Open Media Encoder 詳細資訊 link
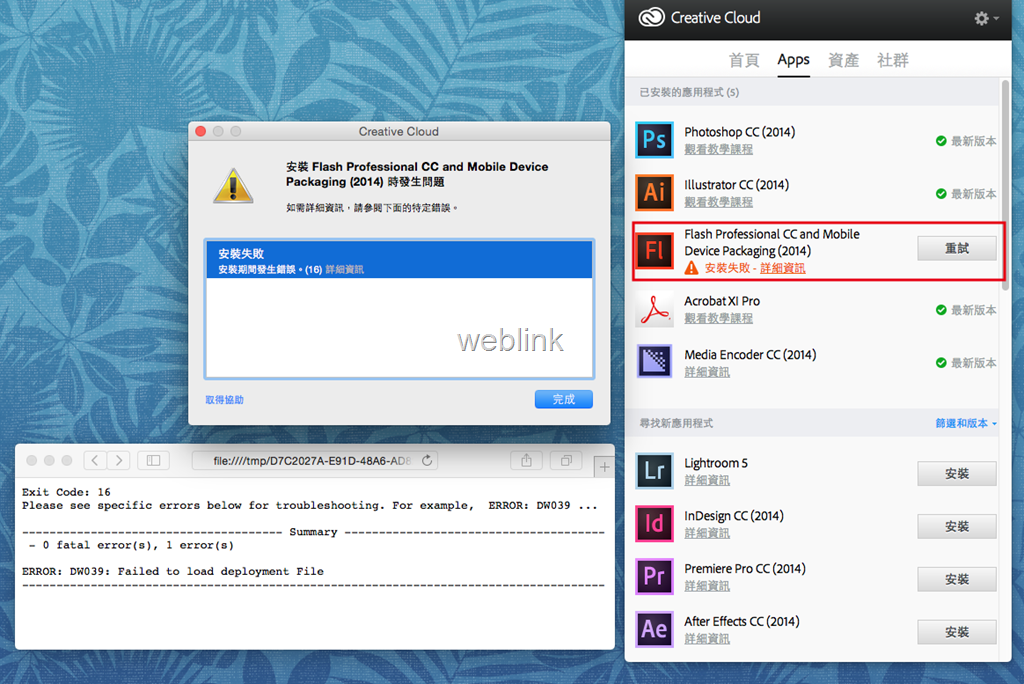Viewport: 1024px width, 684px height. pyautogui.click(x=707, y=372)
